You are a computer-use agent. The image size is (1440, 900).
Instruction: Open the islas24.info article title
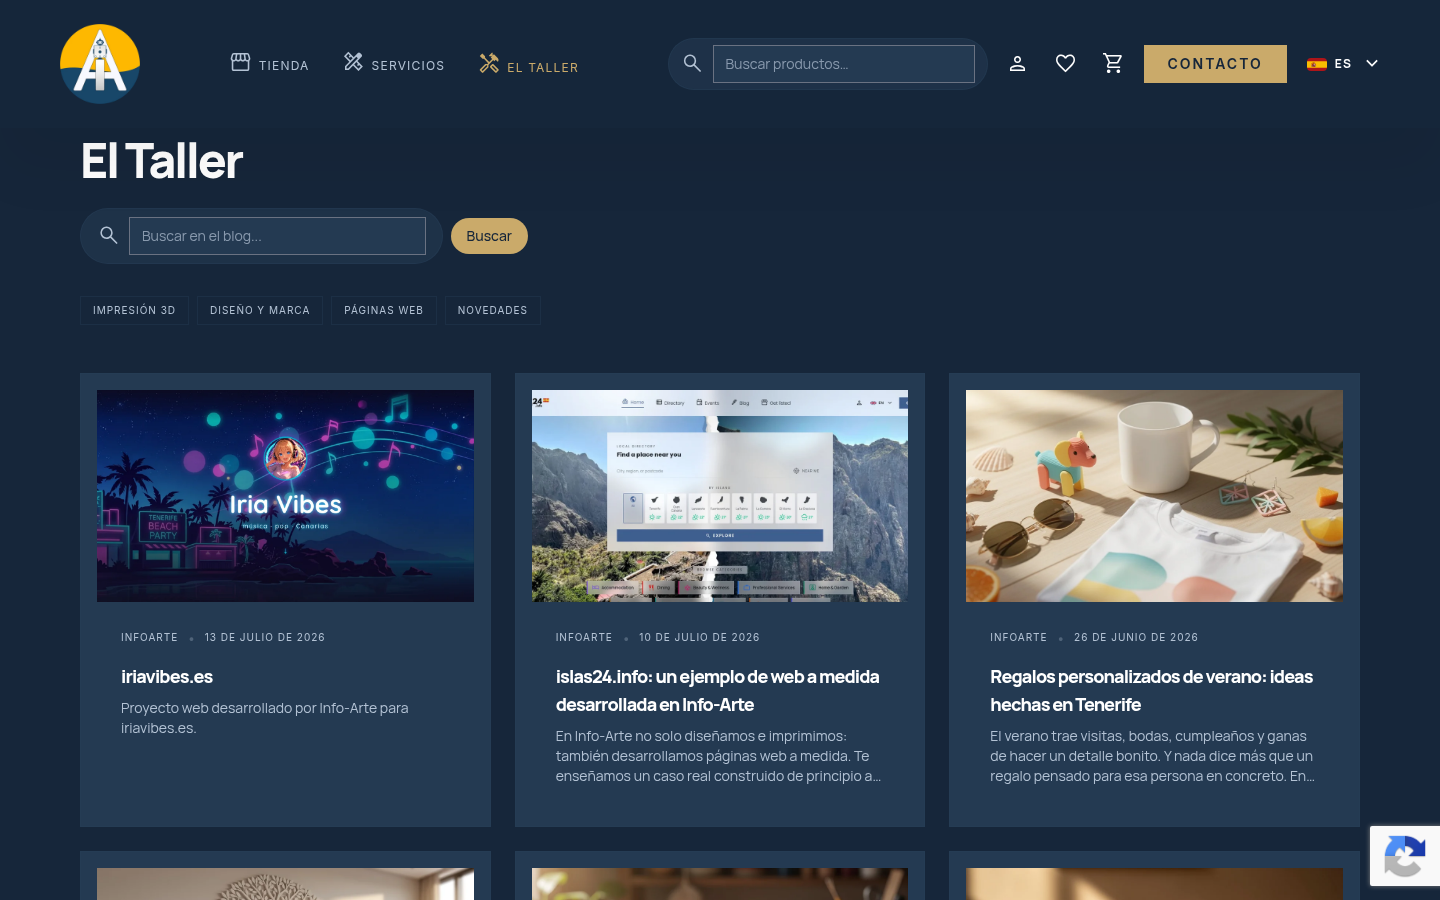(x=718, y=691)
